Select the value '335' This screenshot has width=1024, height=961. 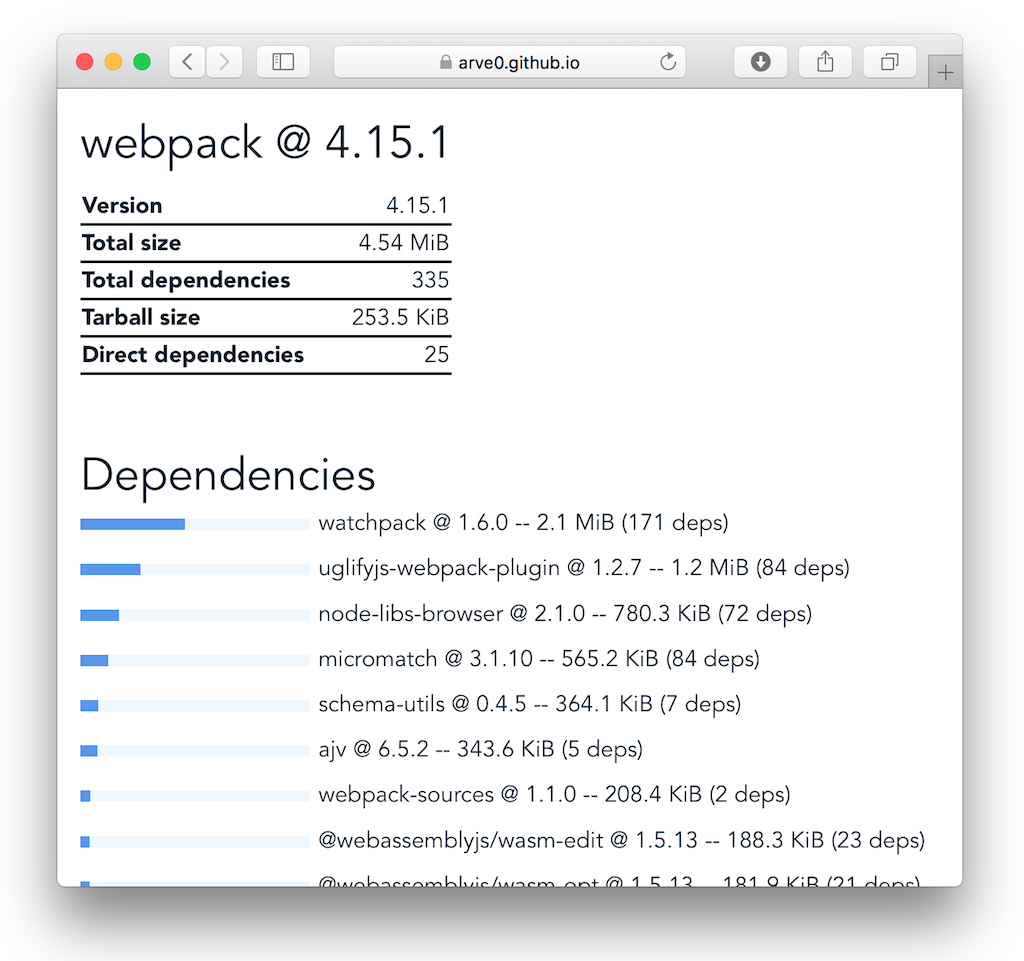pos(430,280)
